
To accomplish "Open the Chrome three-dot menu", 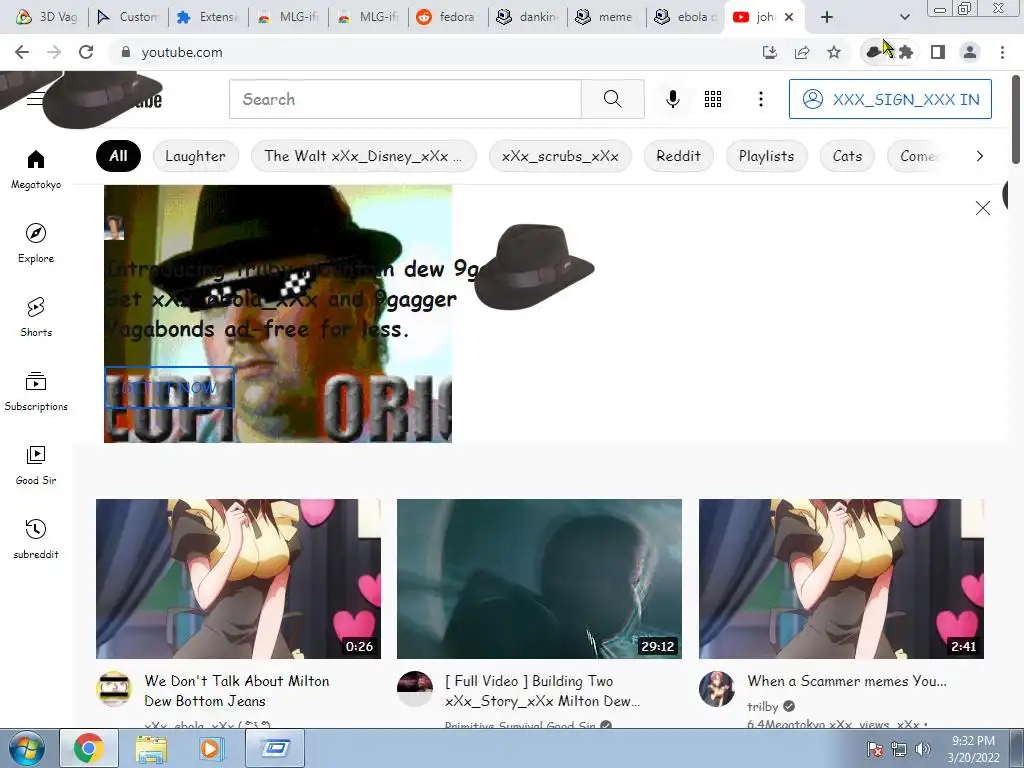I will coord(1002,52).
